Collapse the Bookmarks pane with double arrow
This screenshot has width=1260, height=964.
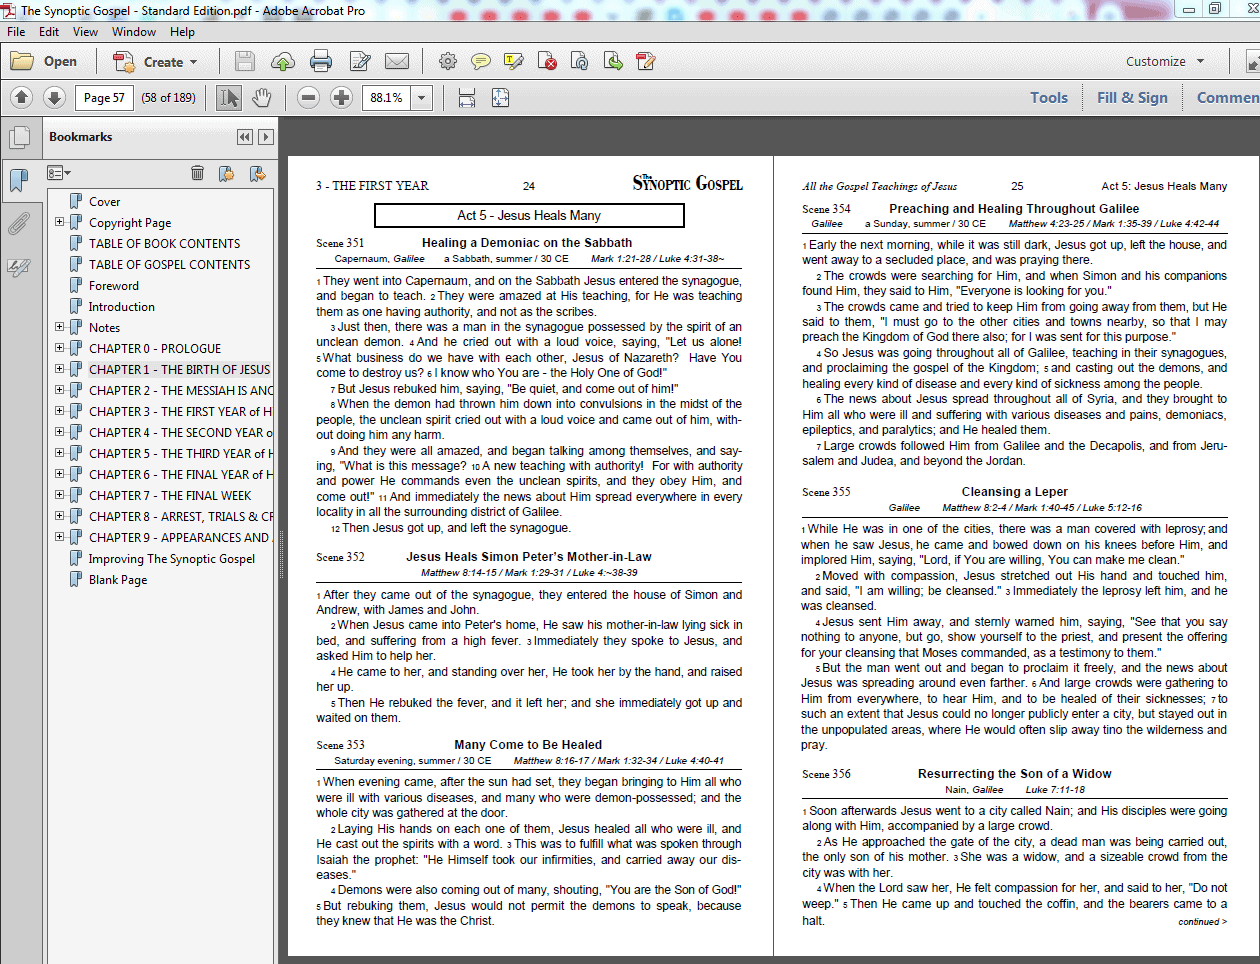244,137
